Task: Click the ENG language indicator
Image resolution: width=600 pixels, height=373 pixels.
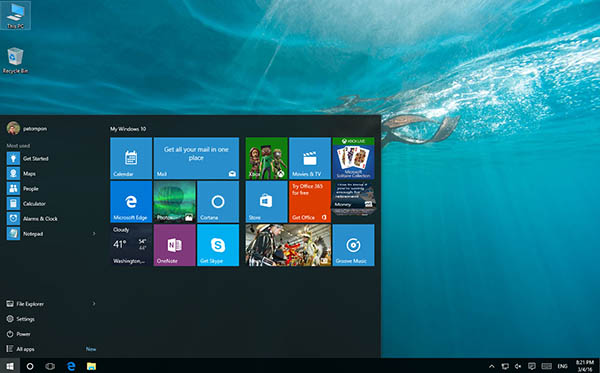Action: click(562, 366)
